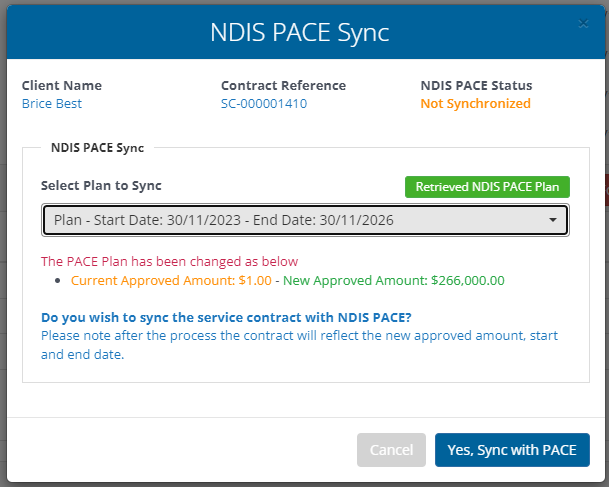The height and width of the screenshot is (487, 609).
Task: Click the 'Please note after the process' text
Action: click(299, 345)
